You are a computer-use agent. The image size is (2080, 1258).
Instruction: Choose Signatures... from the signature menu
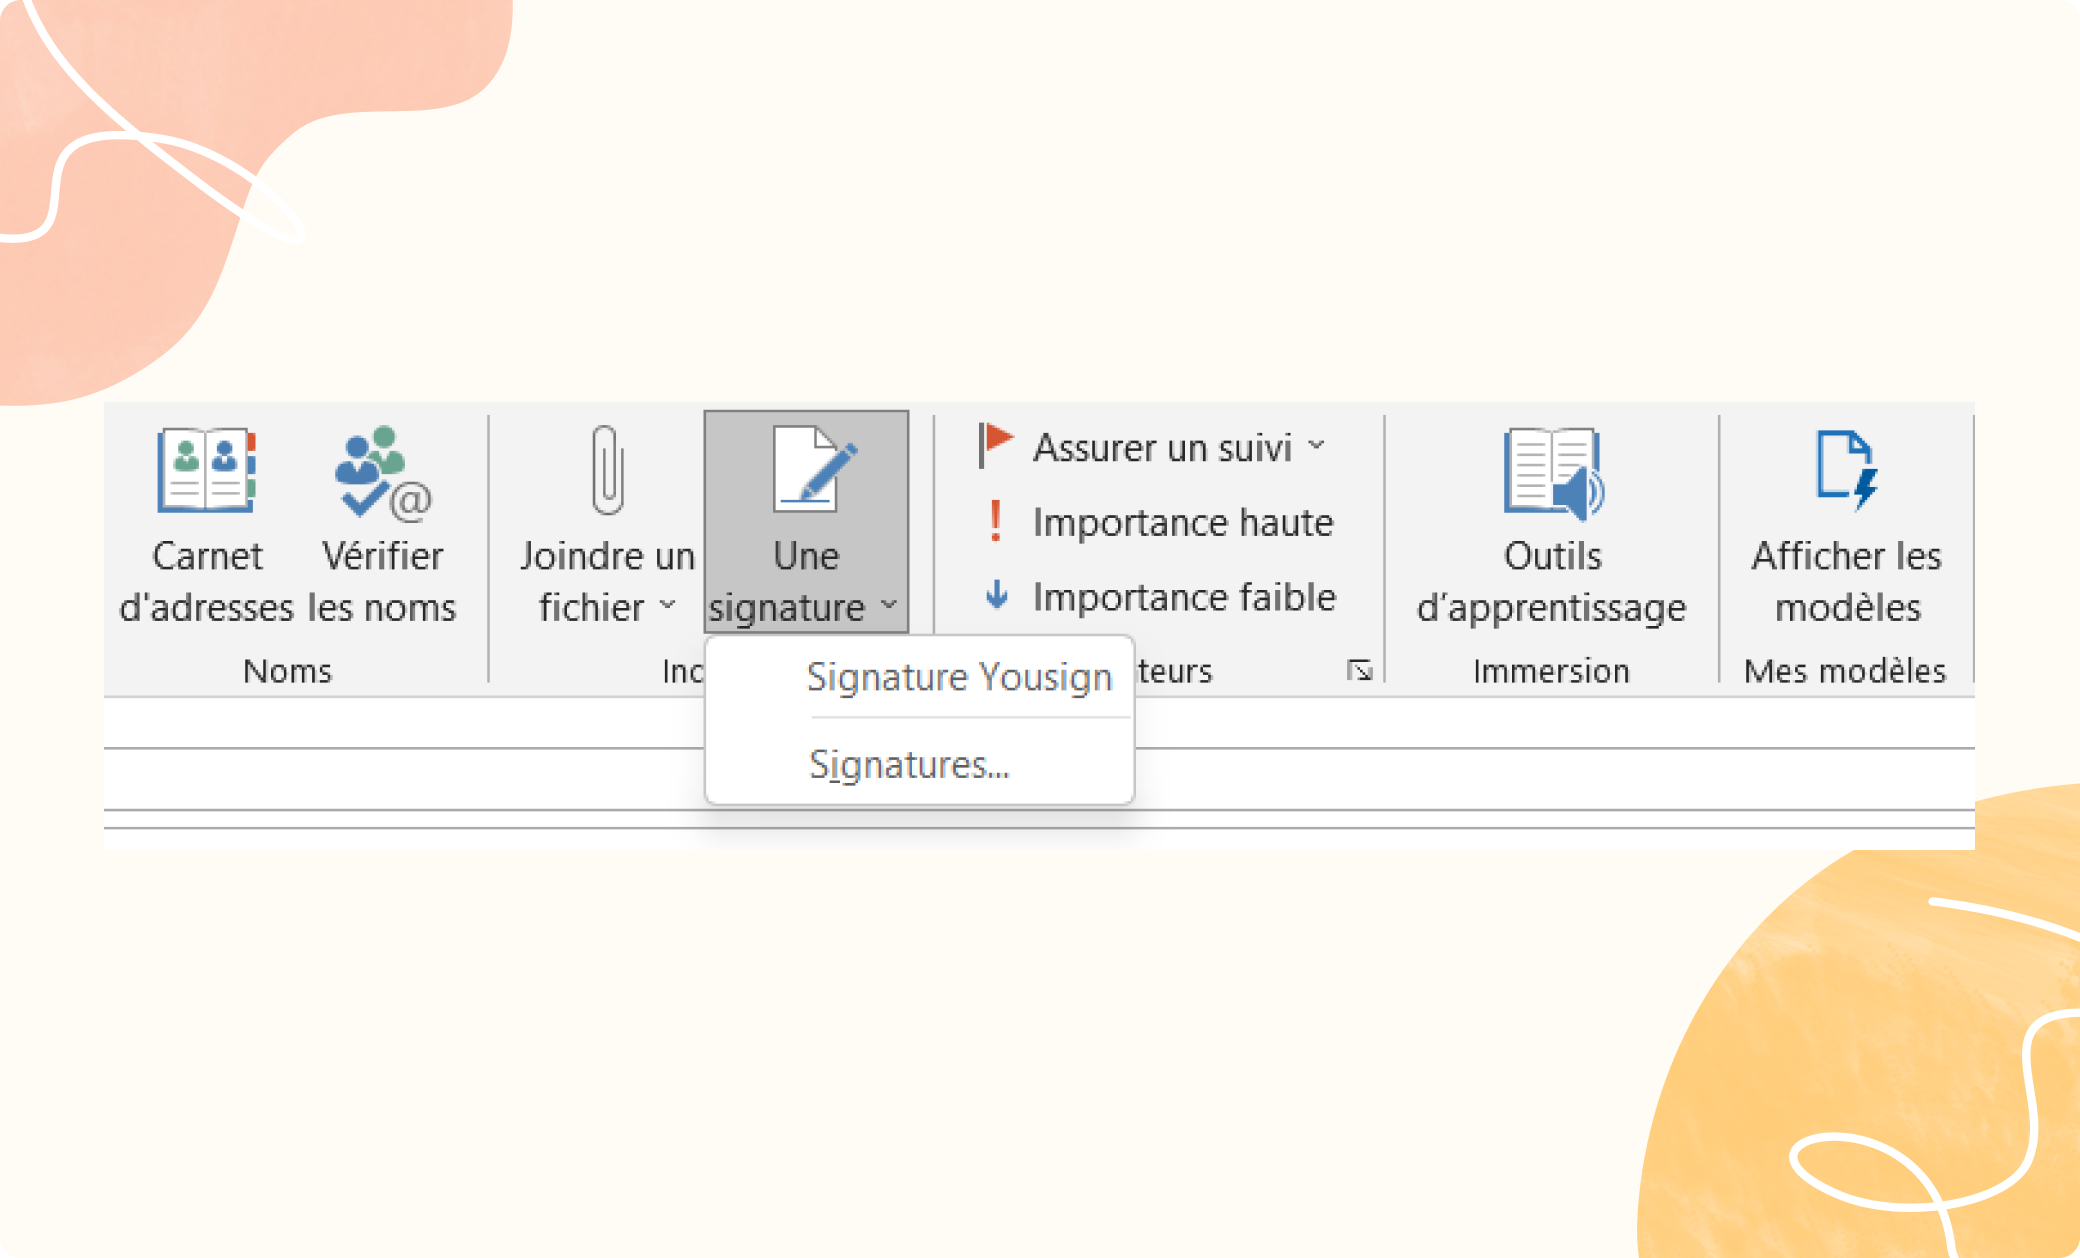point(908,764)
